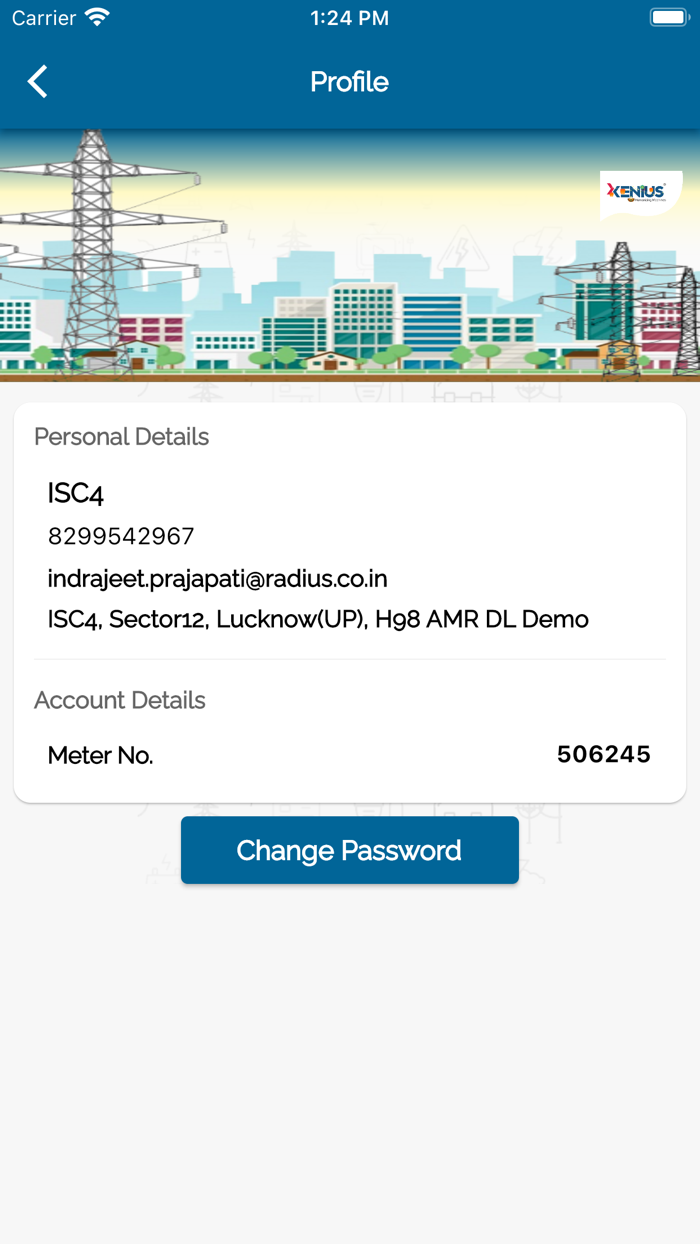Image resolution: width=700 pixels, height=1244 pixels.
Task: Click the Xenius logo badge
Action: [640, 193]
